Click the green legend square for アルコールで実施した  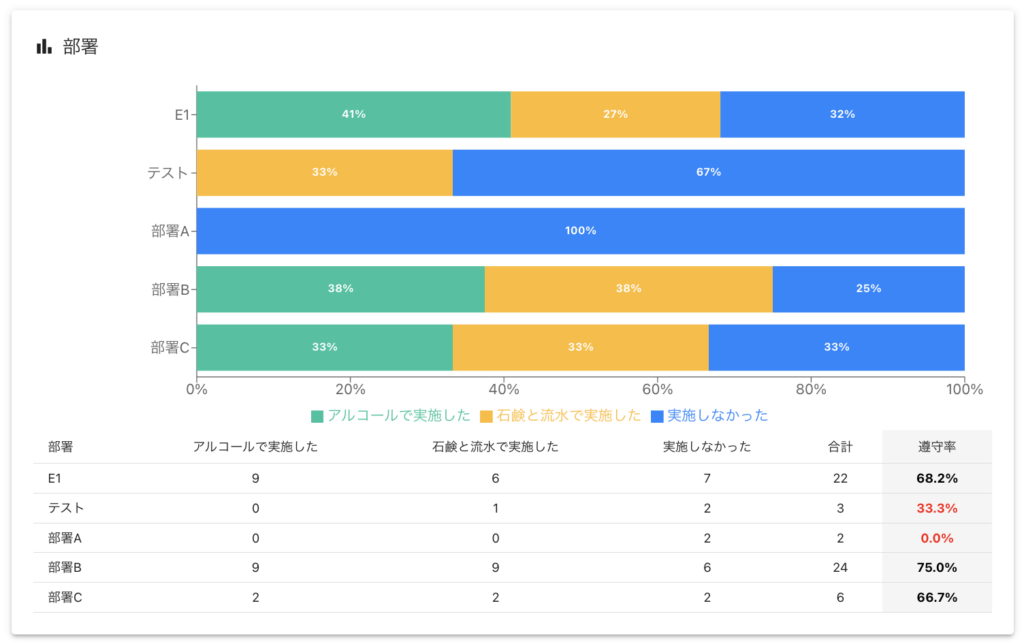[x=317, y=415]
